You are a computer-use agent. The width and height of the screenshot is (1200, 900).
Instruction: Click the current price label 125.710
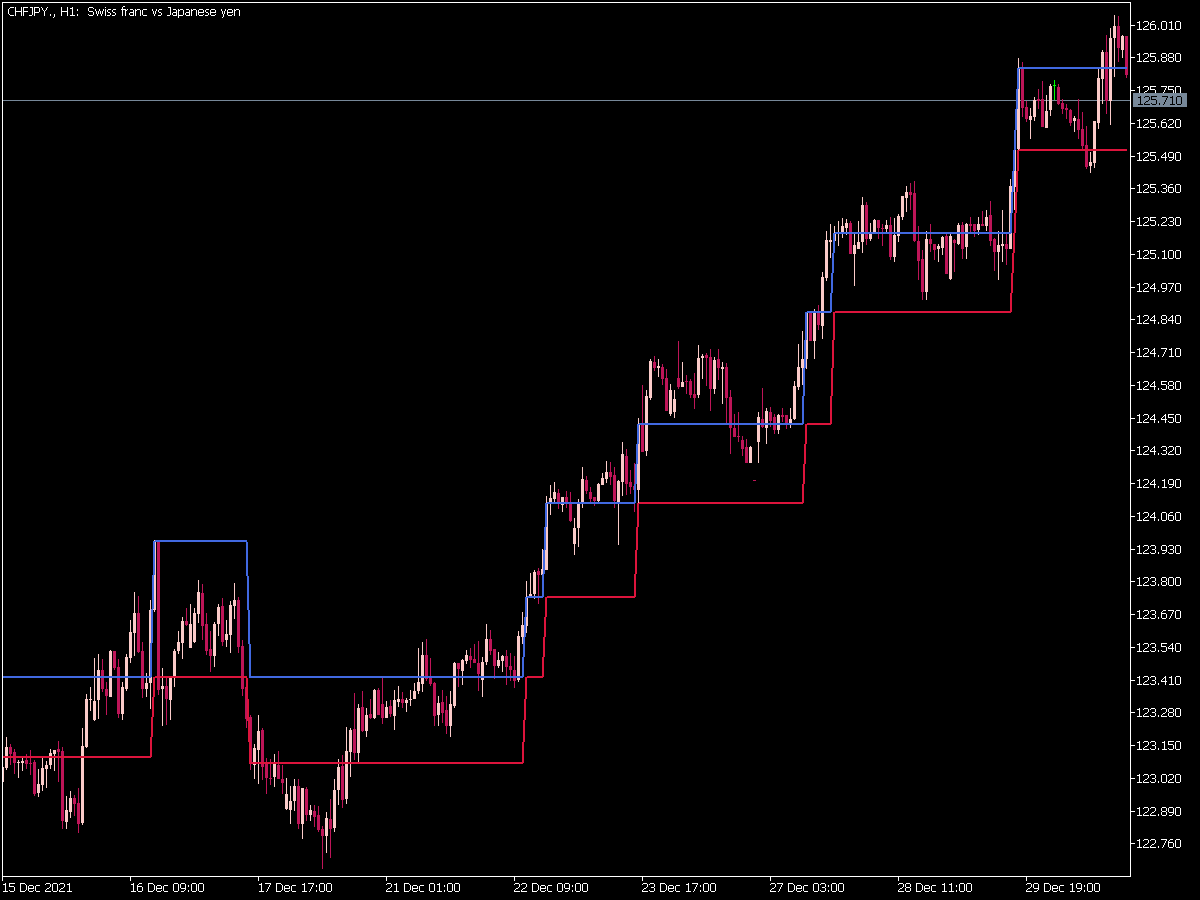coord(1160,100)
